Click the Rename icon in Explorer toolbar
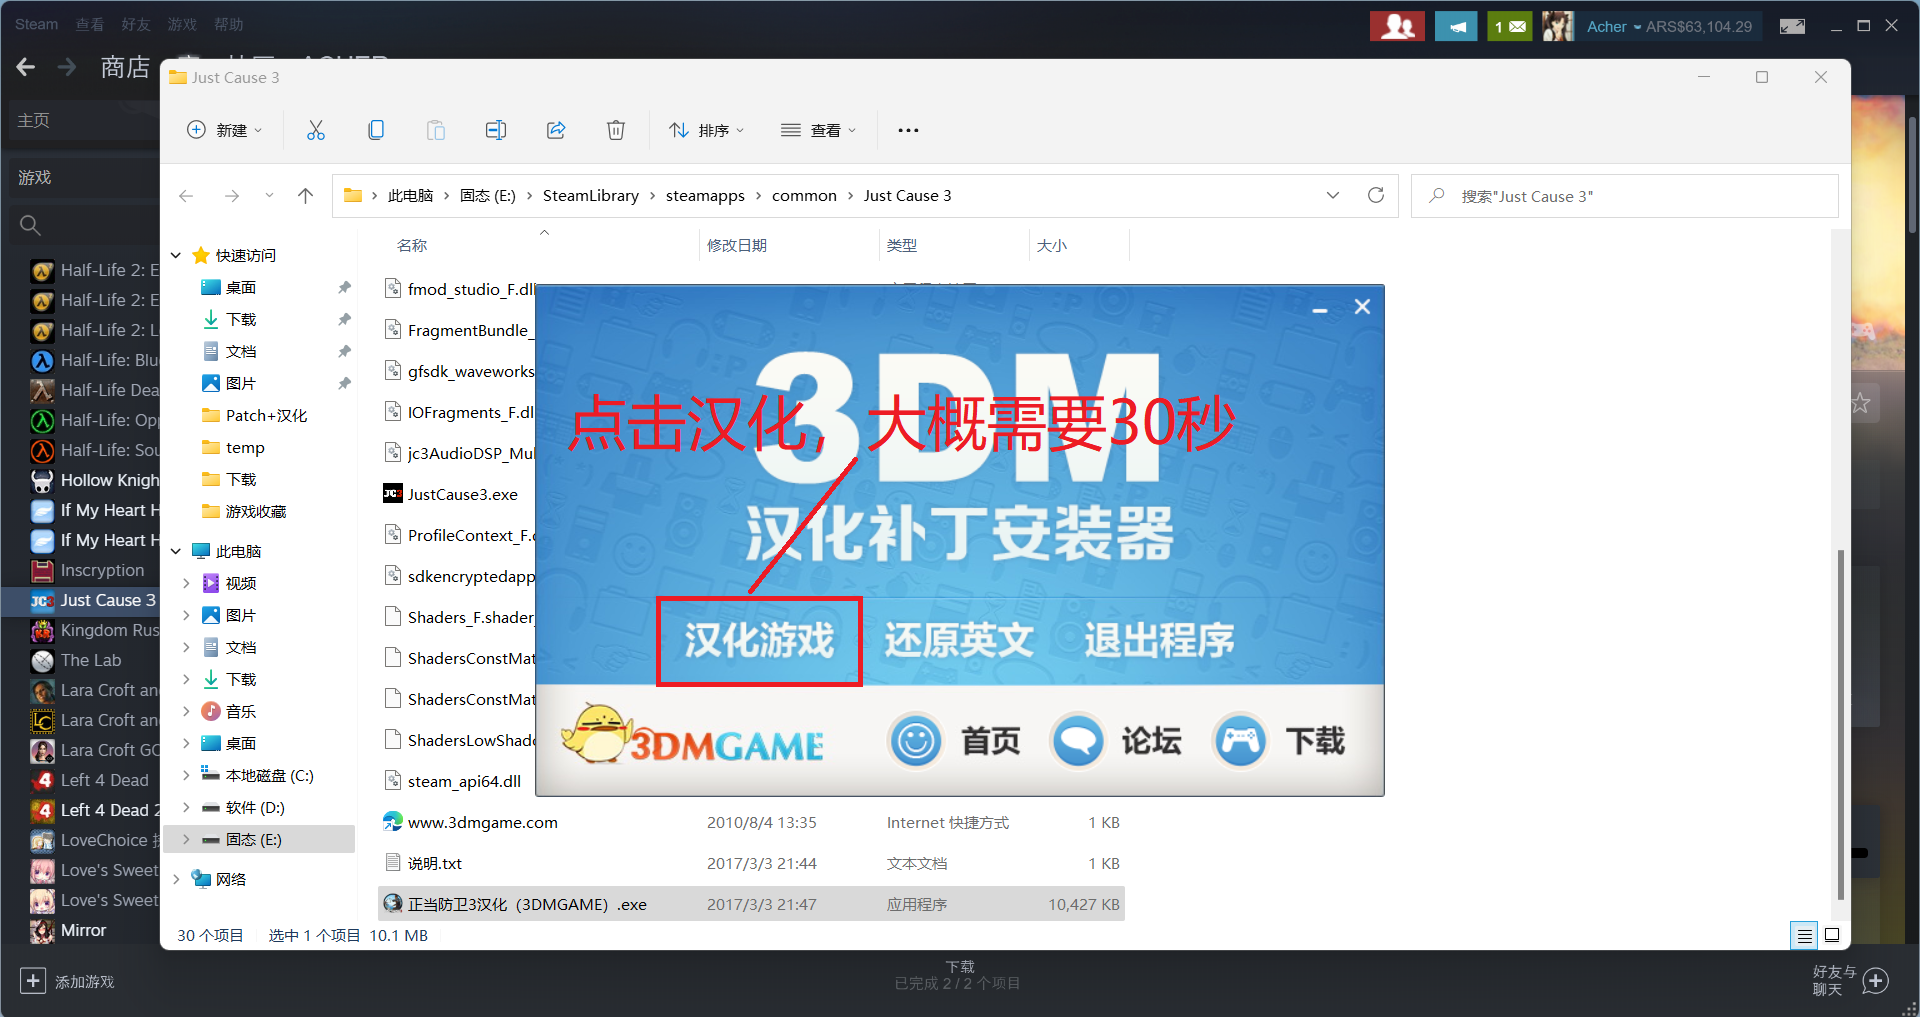Image resolution: width=1920 pixels, height=1017 pixels. [x=496, y=130]
